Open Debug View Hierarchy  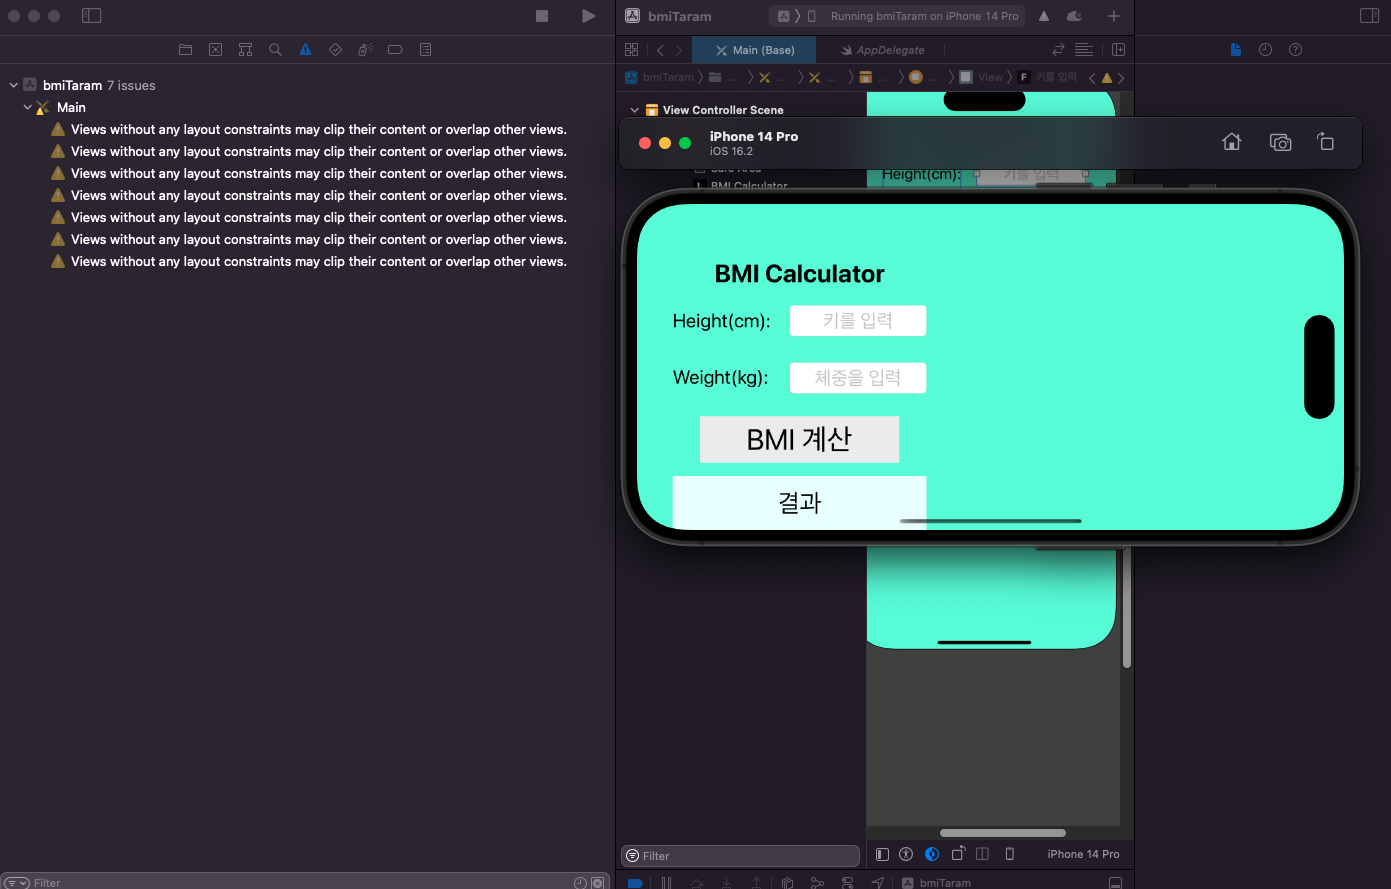coord(788,883)
